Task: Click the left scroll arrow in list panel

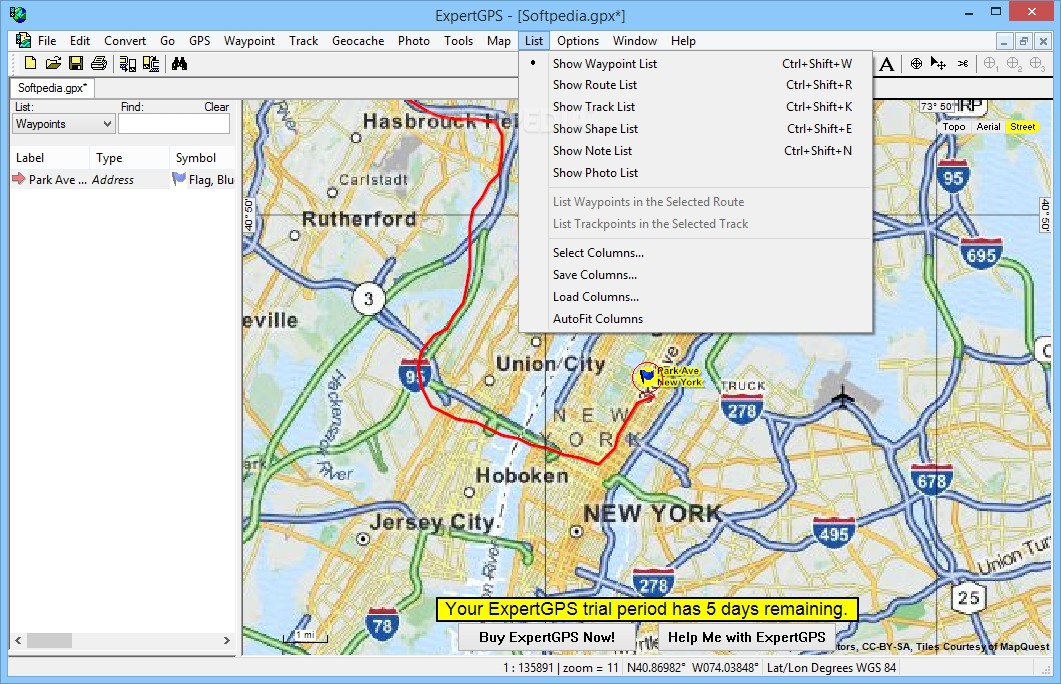Action: [18, 640]
